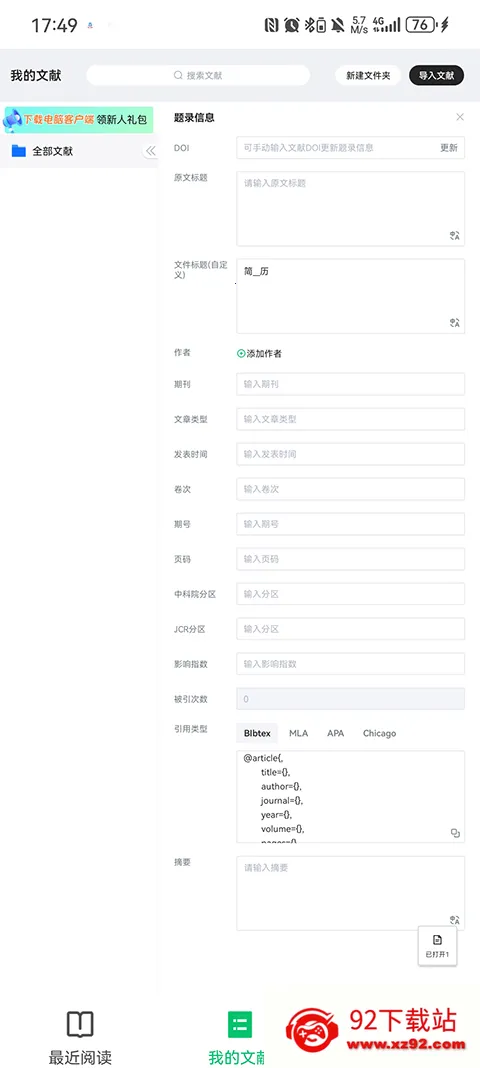Copy the Bibtex citation with copy icon

click(x=455, y=833)
